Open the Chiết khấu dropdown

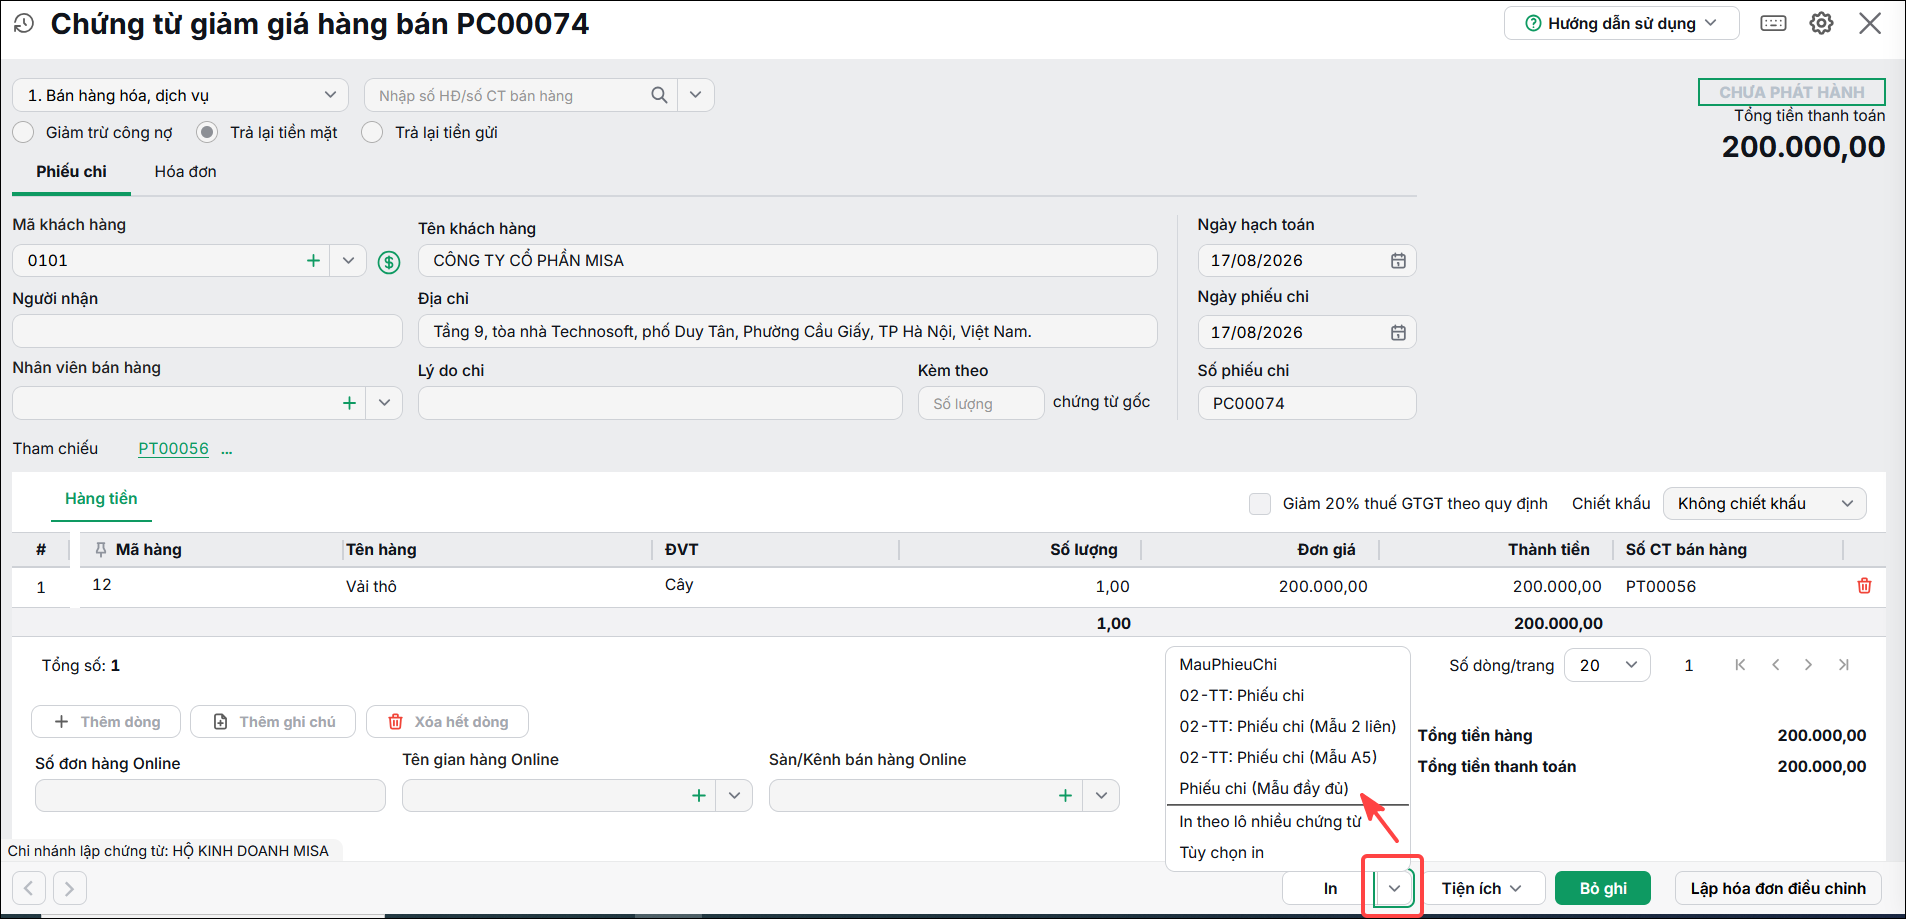(1764, 503)
